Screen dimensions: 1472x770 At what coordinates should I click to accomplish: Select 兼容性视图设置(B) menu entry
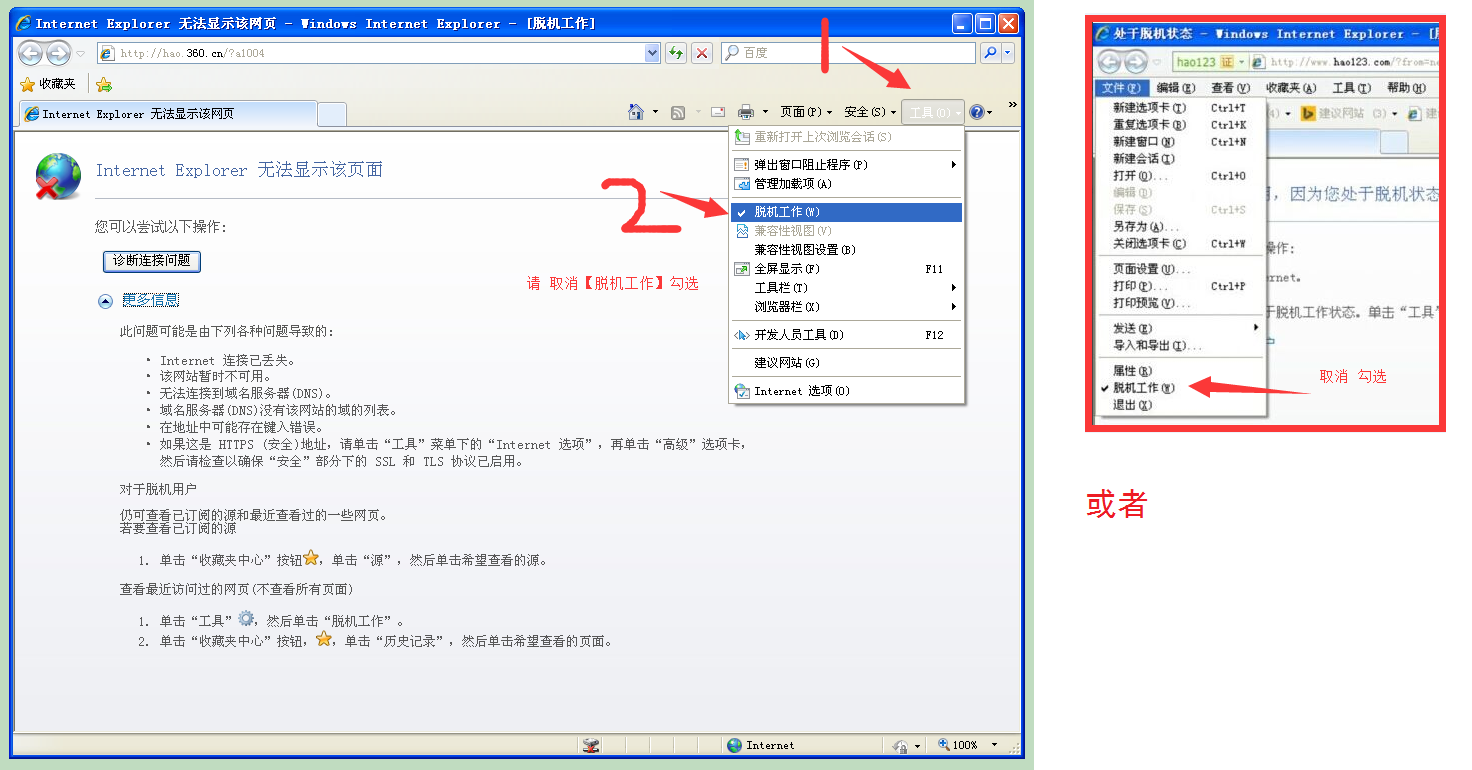(846, 250)
